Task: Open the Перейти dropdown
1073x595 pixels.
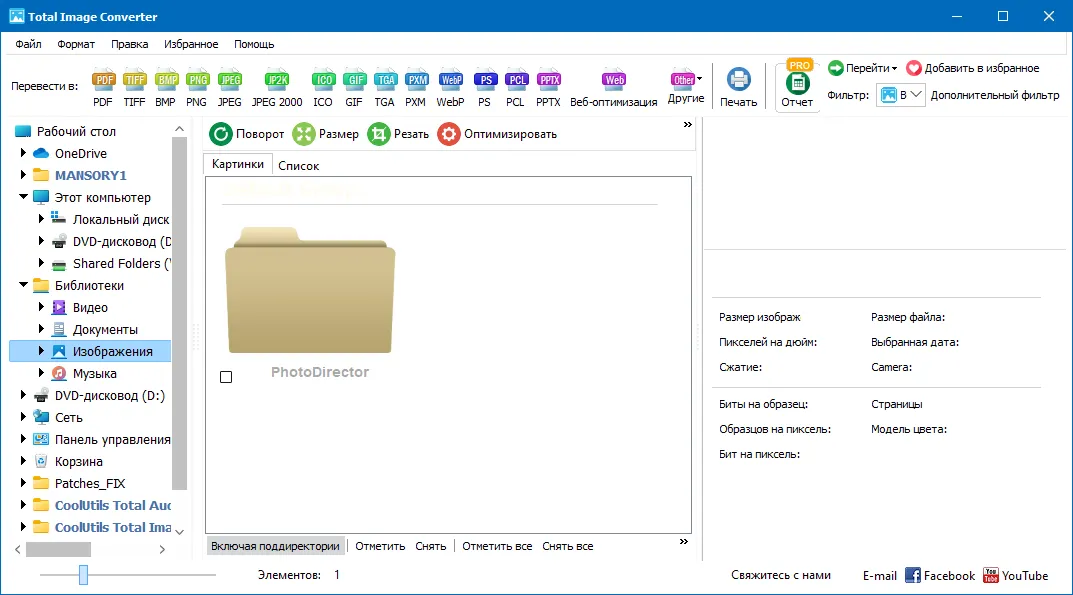Action: click(863, 68)
